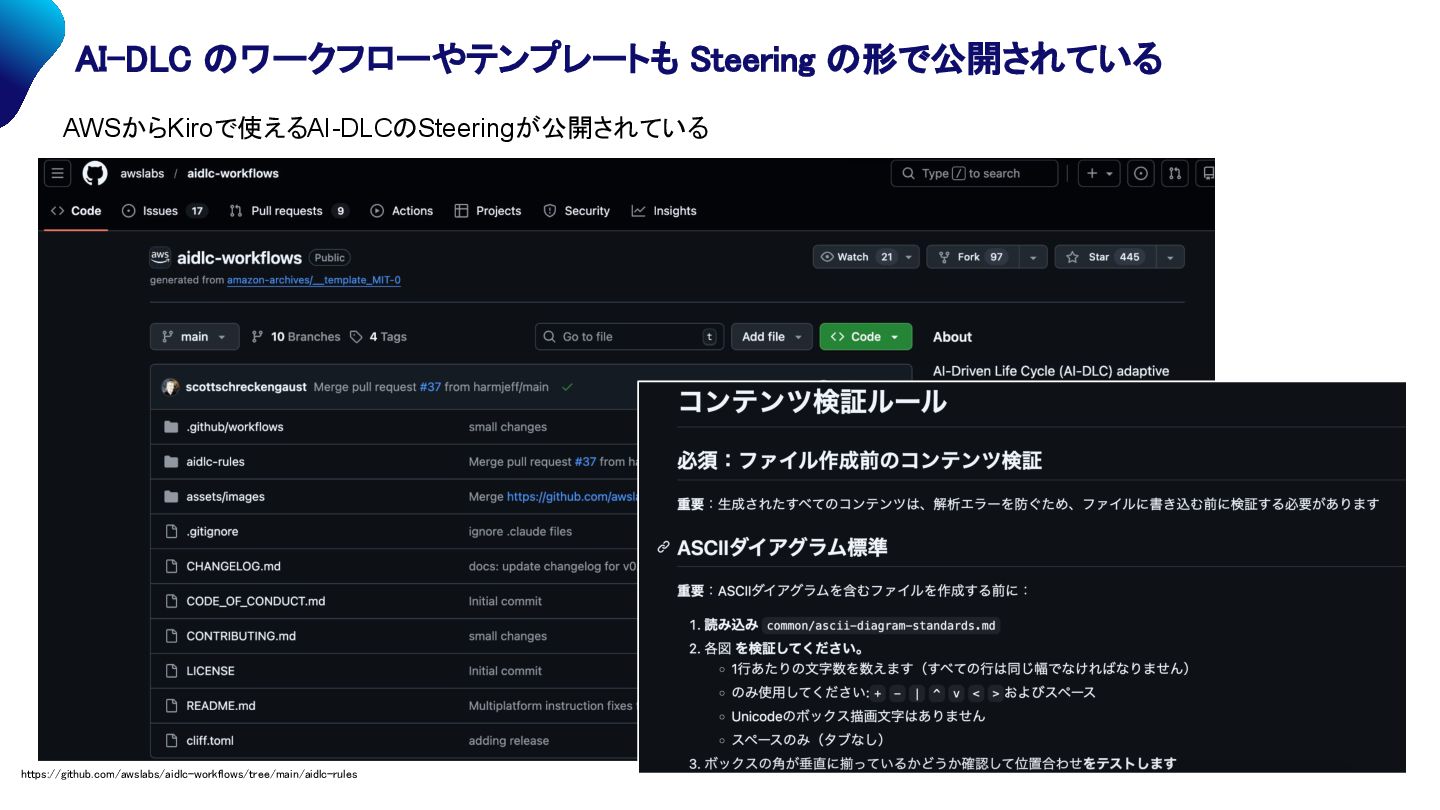The width and height of the screenshot is (1440, 810).
Task: Click folder icon beside aidlc-rules
Action: click(171, 462)
